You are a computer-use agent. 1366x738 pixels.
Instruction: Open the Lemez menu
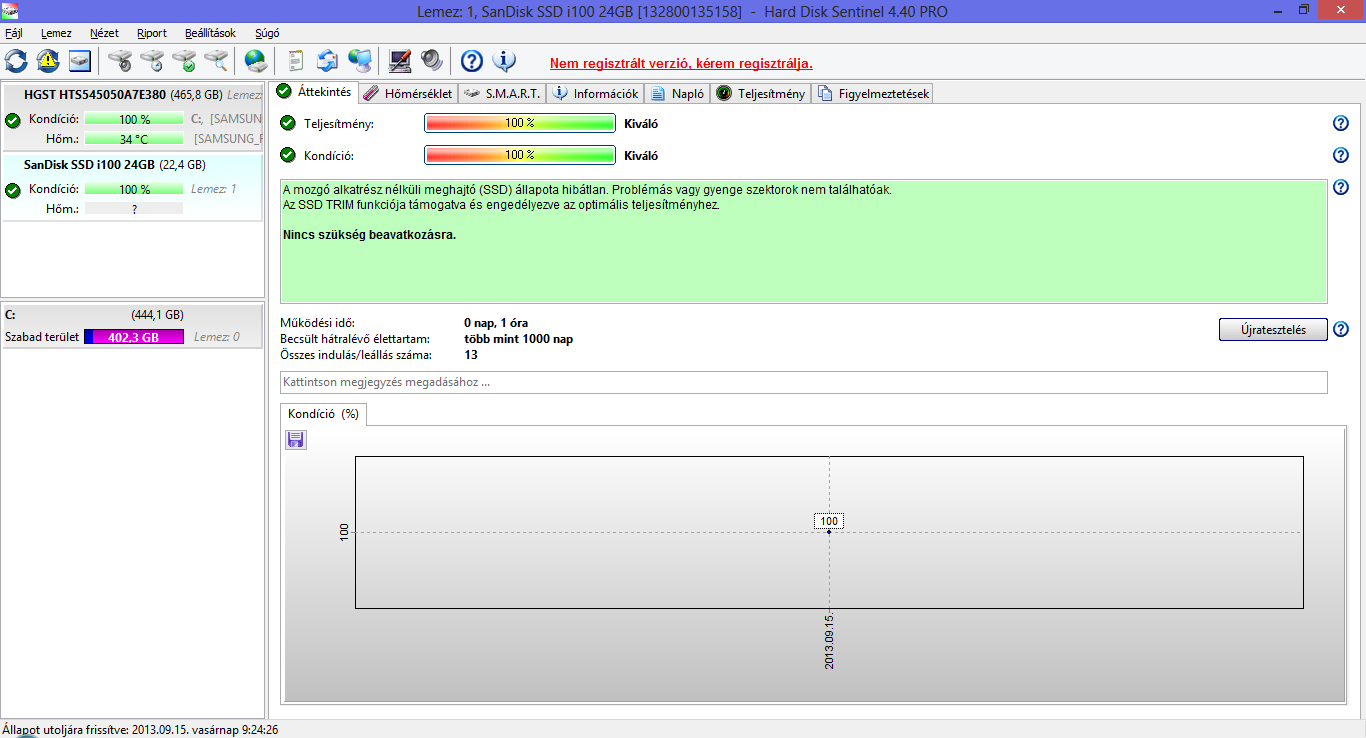(x=56, y=33)
